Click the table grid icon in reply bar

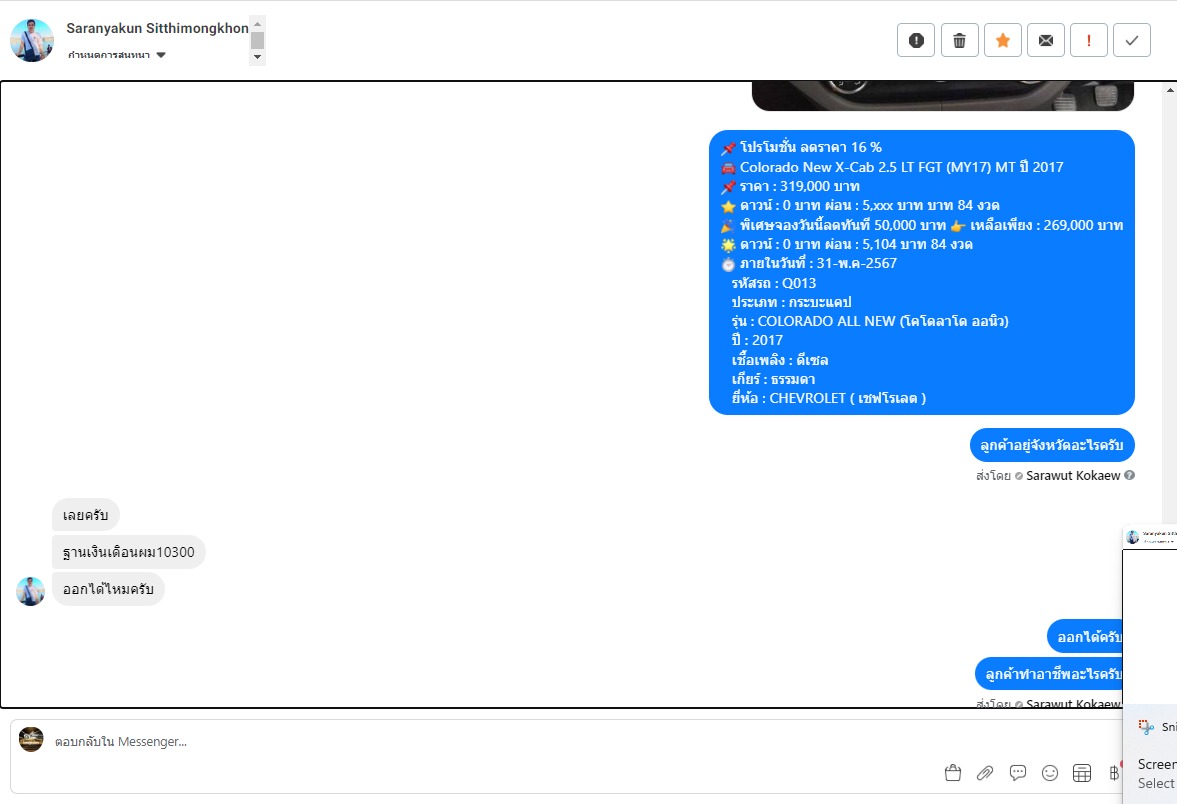coord(1082,772)
